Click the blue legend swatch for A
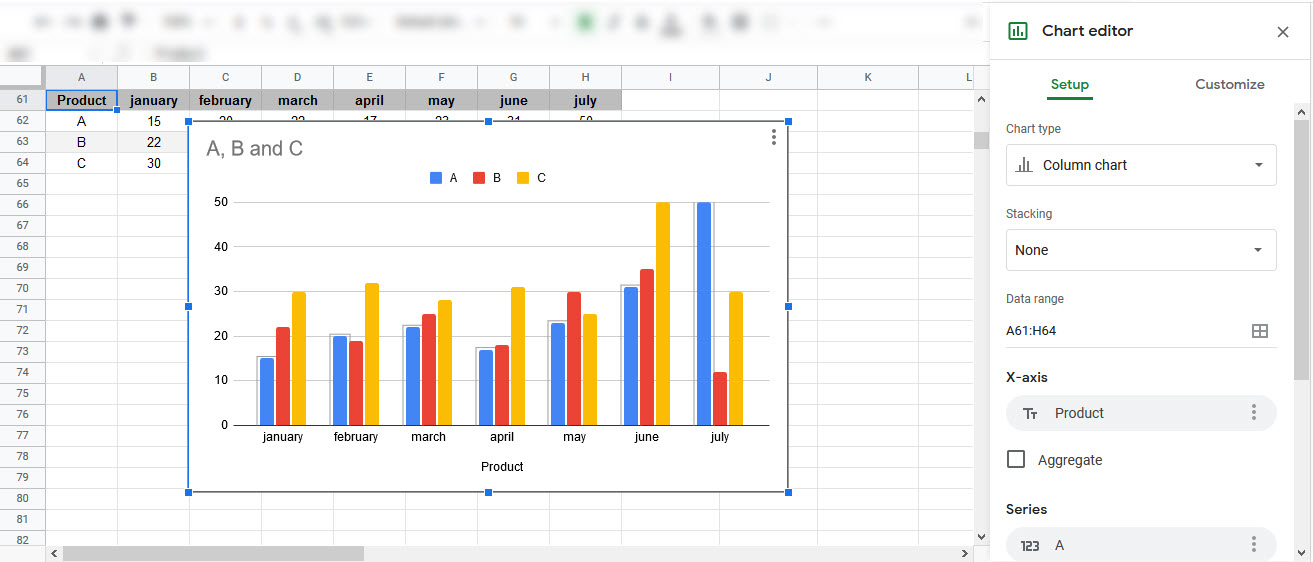The width and height of the screenshot is (1313, 562). [x=436, y=178]
